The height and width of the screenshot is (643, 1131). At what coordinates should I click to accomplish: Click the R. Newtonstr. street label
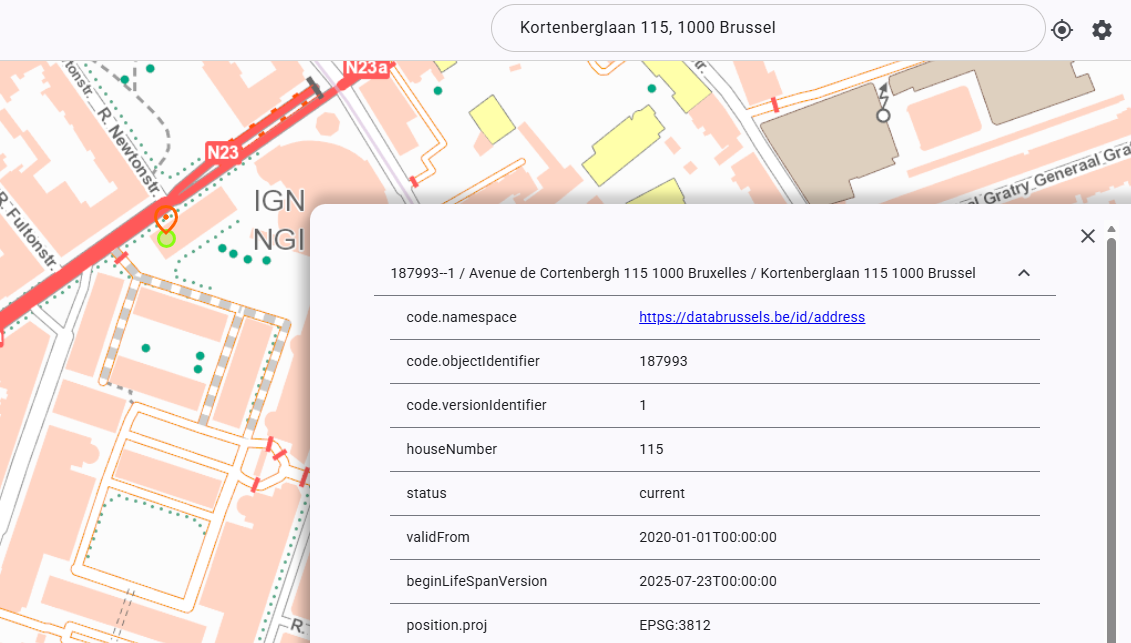click(x=127, y=150)
